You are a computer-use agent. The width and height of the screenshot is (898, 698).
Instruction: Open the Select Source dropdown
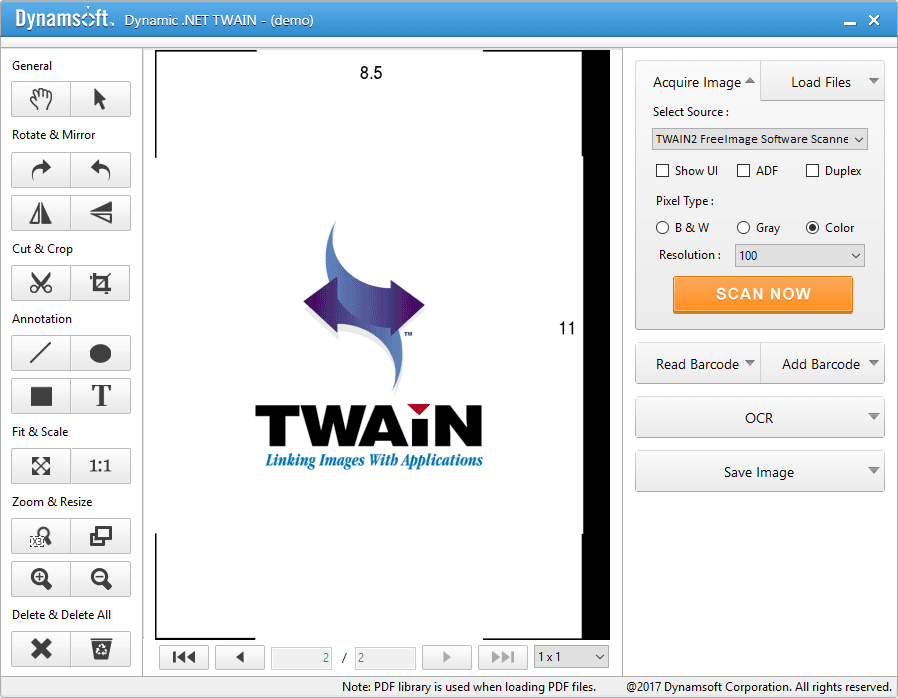[x=759, y=139]
